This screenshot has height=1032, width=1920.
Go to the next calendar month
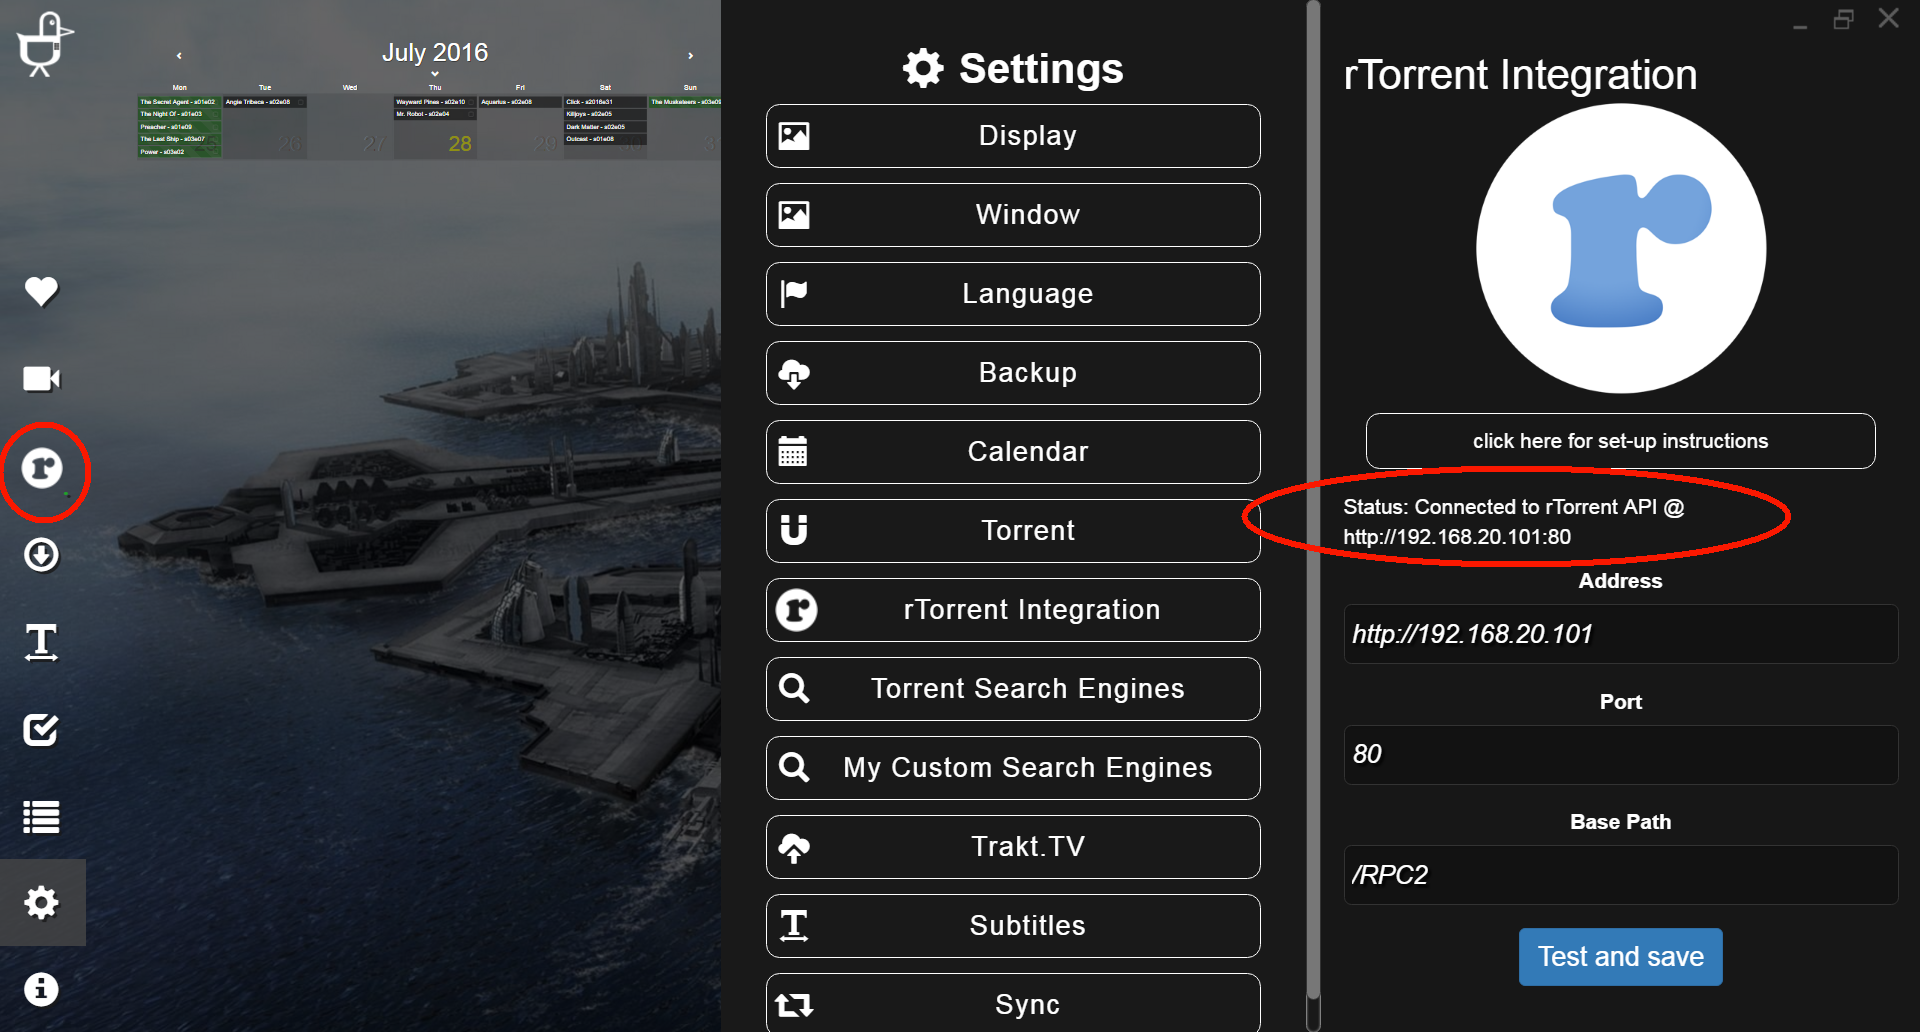point(690,56)
